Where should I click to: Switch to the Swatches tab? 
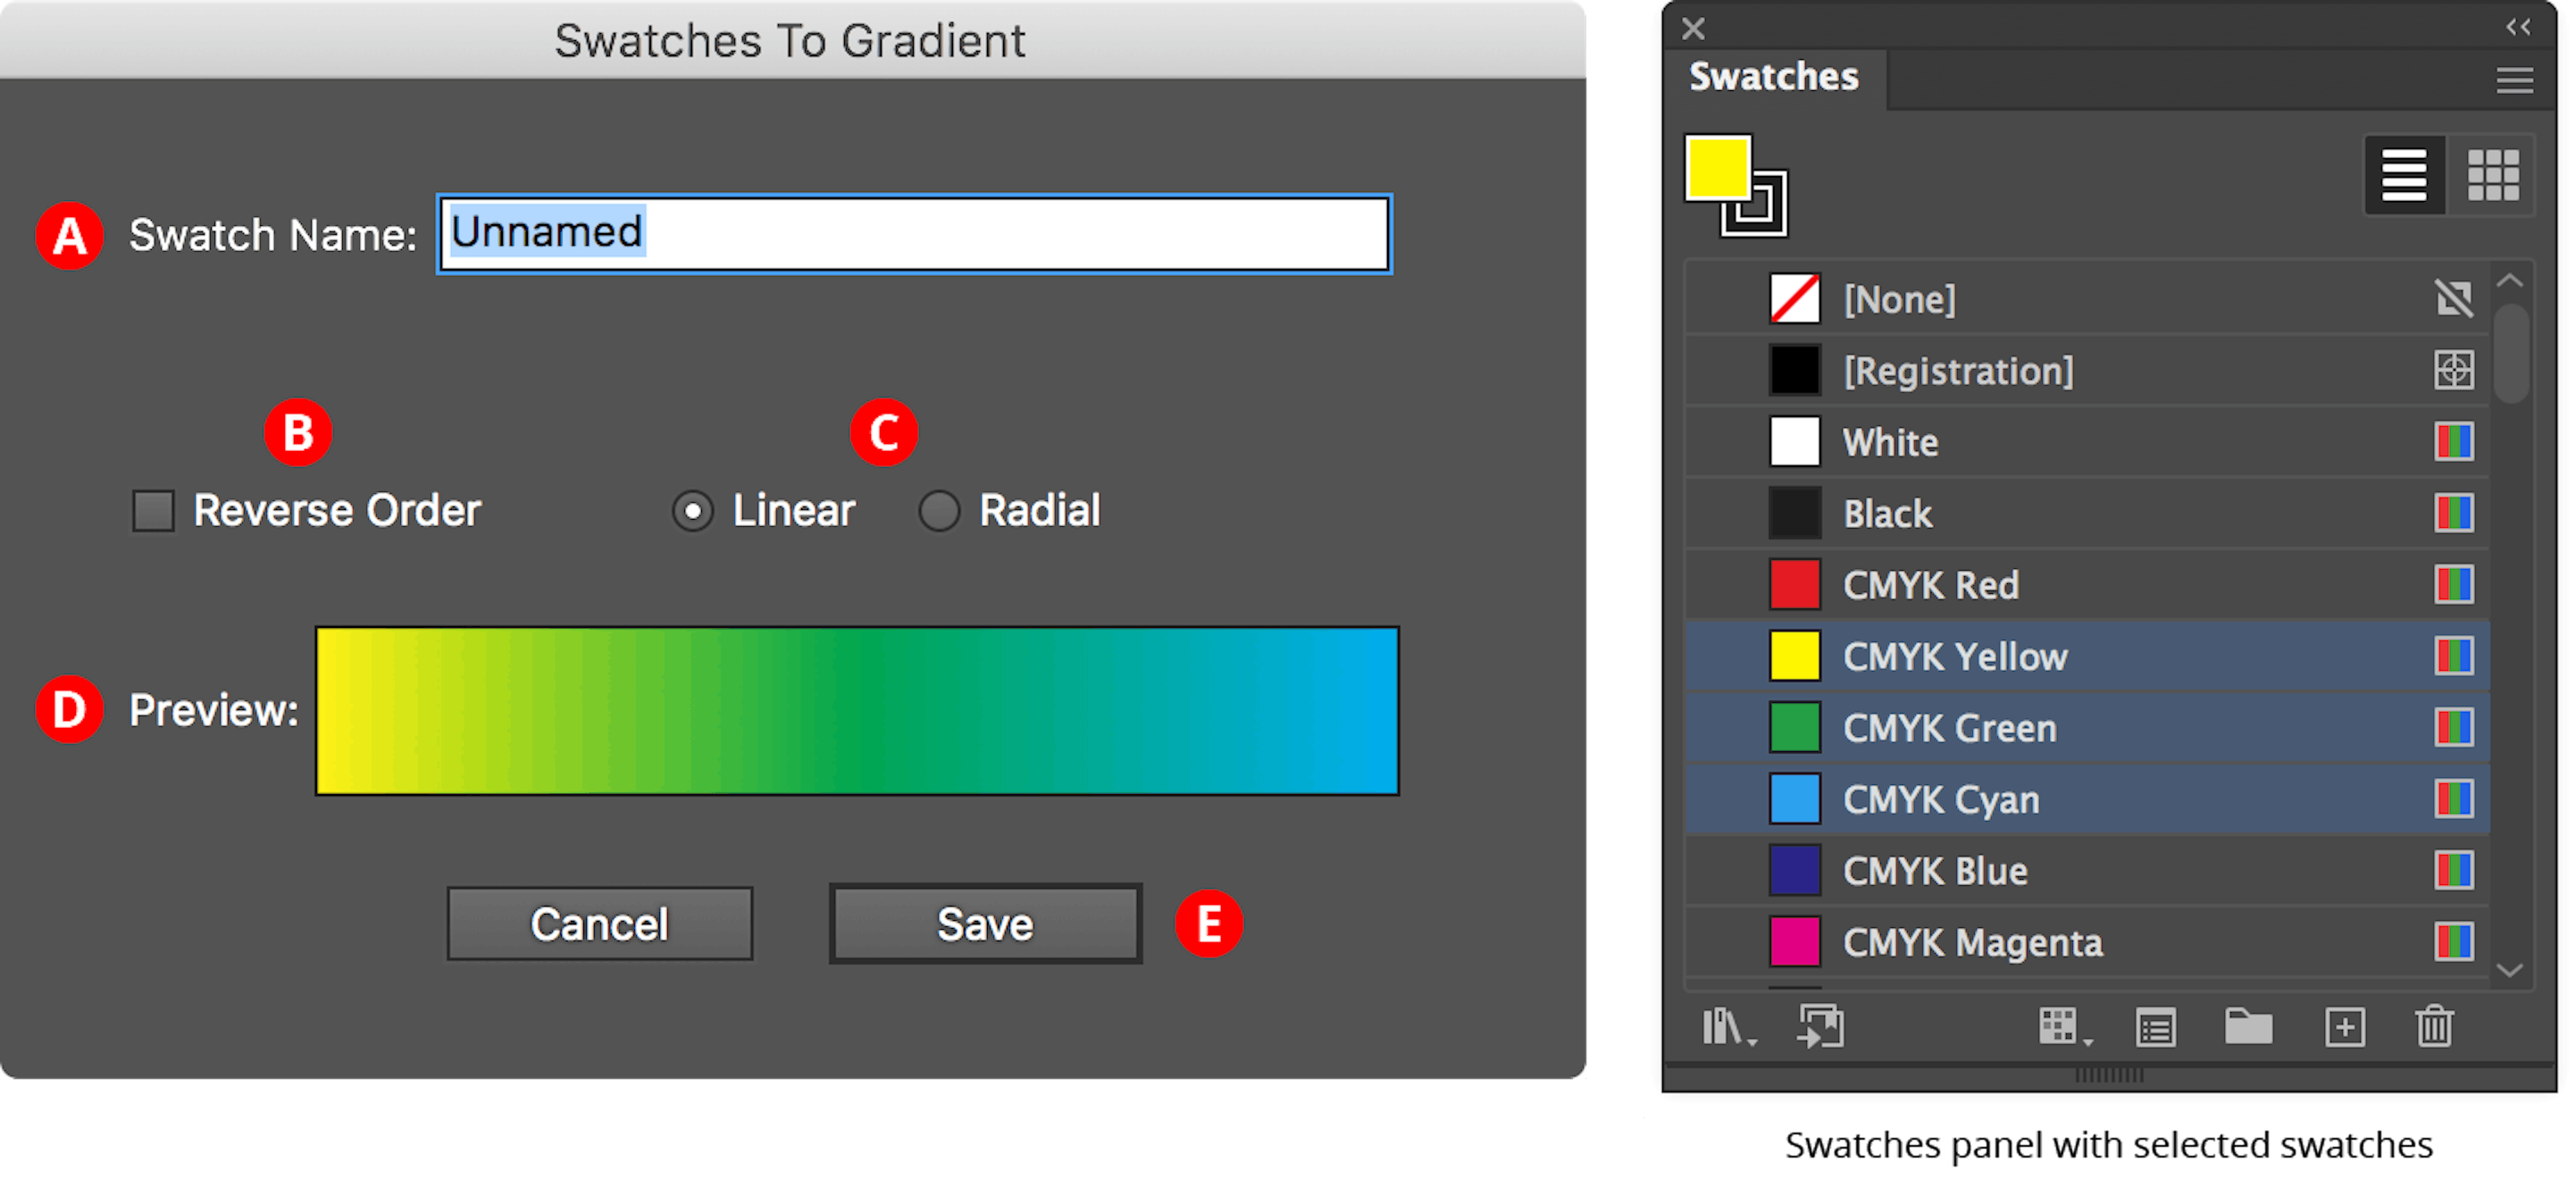[x=1772, y=77]
